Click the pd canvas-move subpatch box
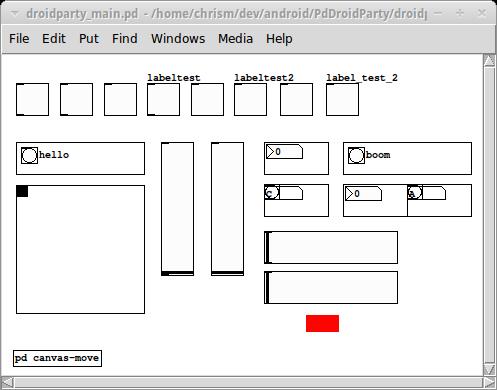497x390 pixels. tap(57, 358)
